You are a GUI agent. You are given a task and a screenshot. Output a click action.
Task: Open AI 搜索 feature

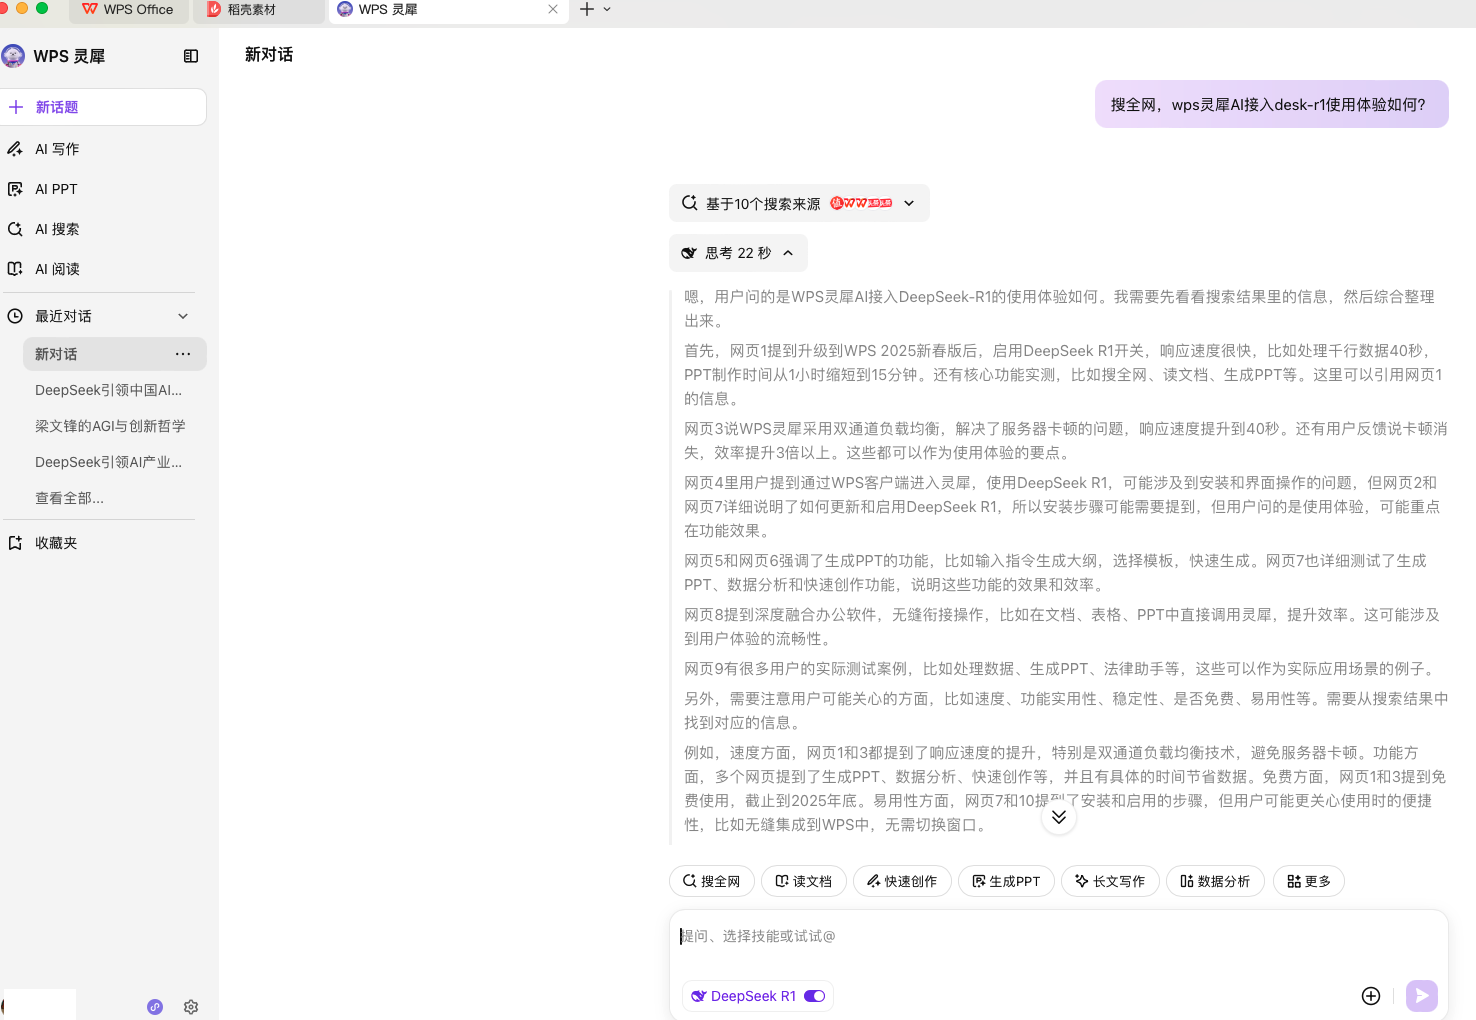coord(56,228)
